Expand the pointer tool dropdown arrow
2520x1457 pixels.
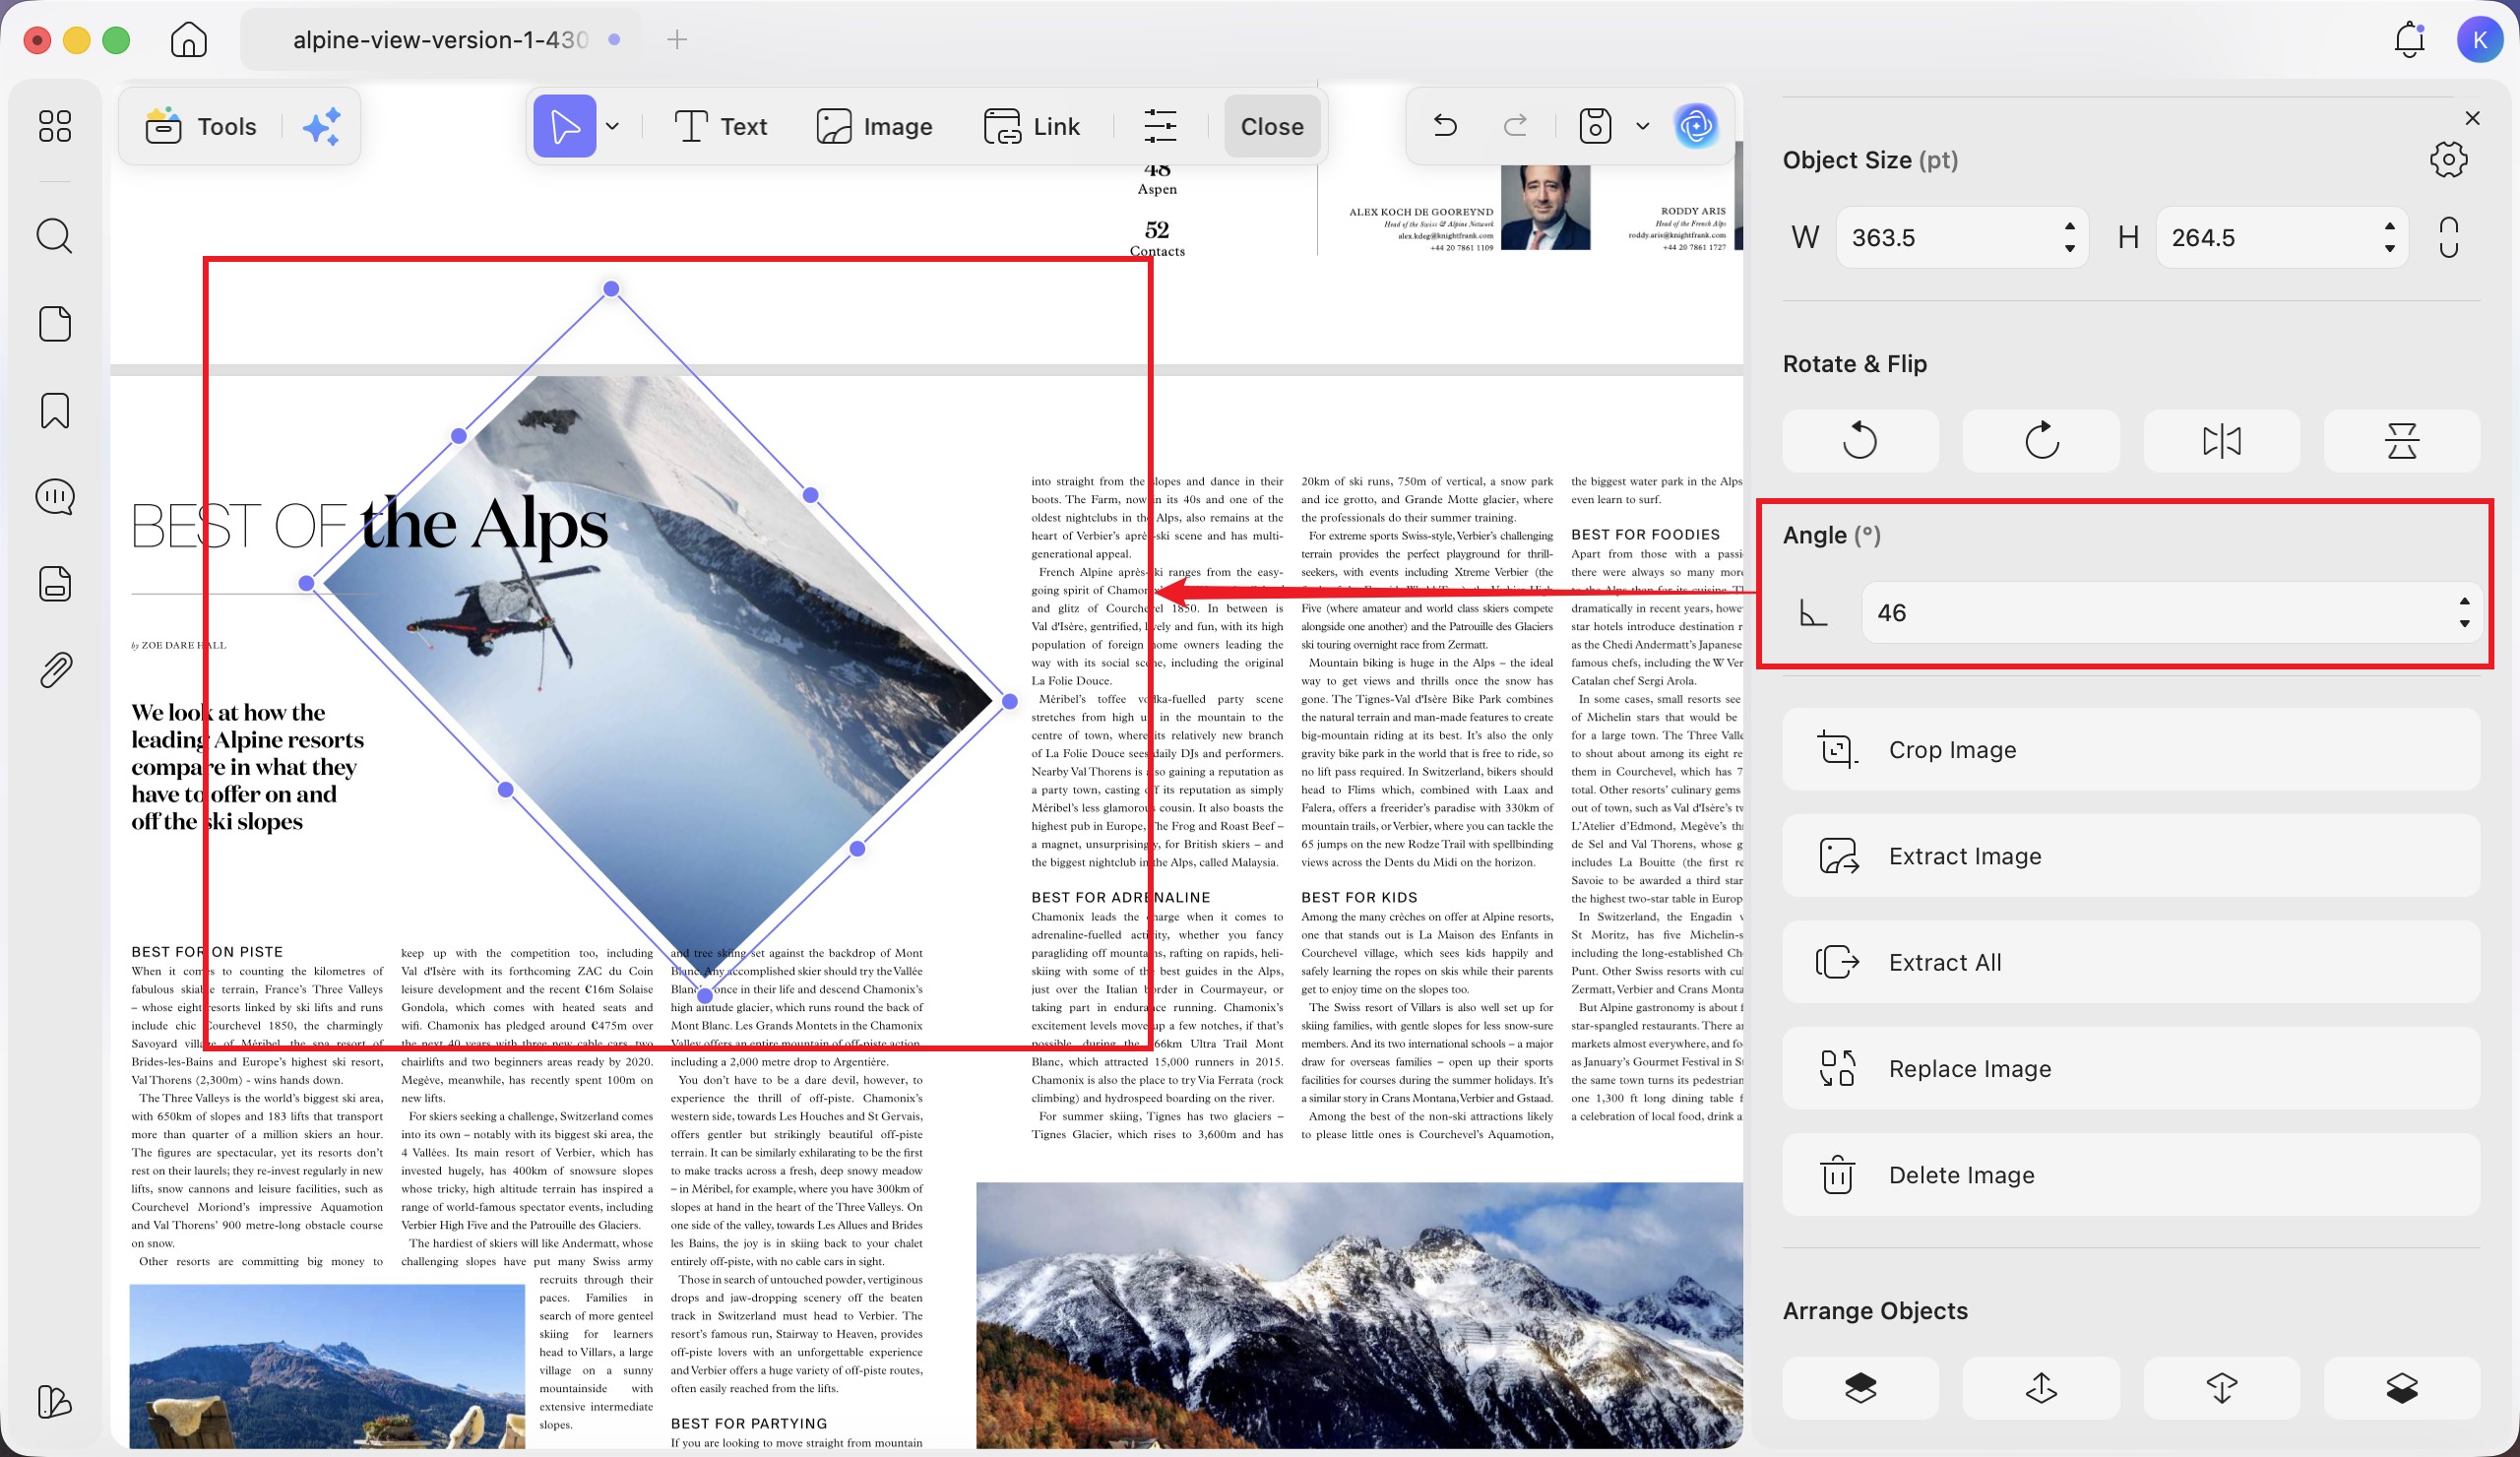click(613, 127)
